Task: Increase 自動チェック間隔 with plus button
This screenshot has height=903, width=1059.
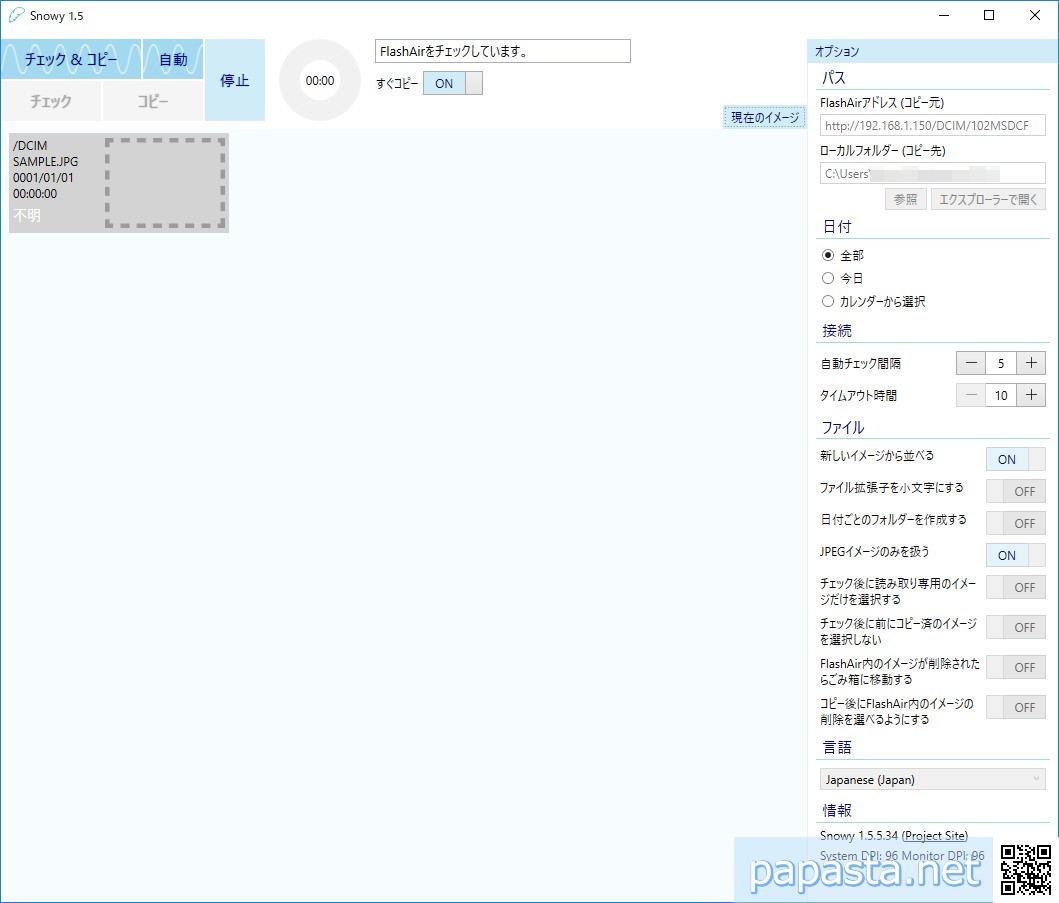Action: click(x=1031, y=364)
